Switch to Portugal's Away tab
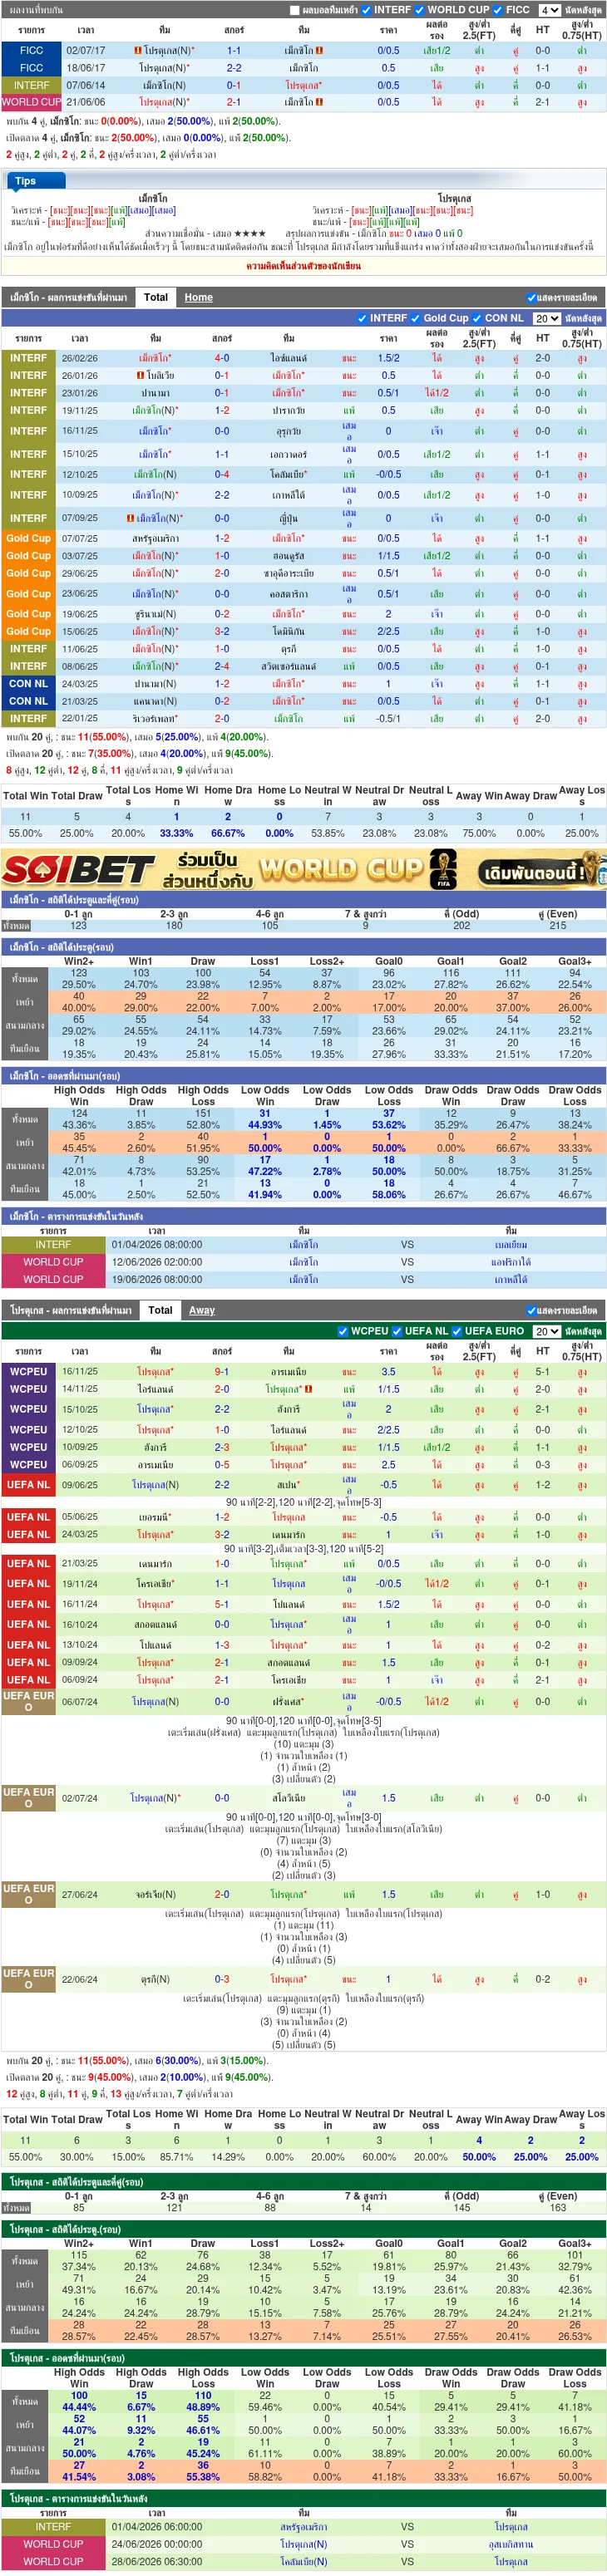Screen dimensions: 607x2576 click(x=202, y=1310)
